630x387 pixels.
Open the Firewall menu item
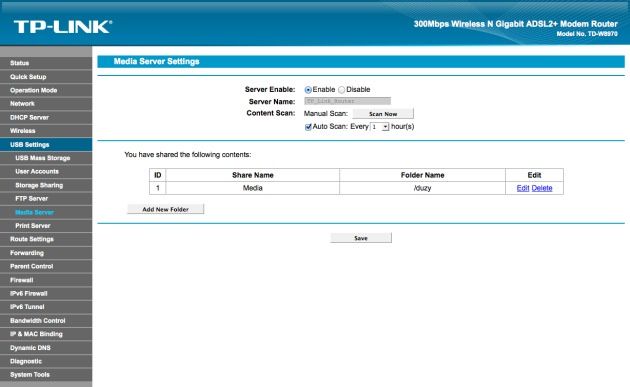pos(46,280)
